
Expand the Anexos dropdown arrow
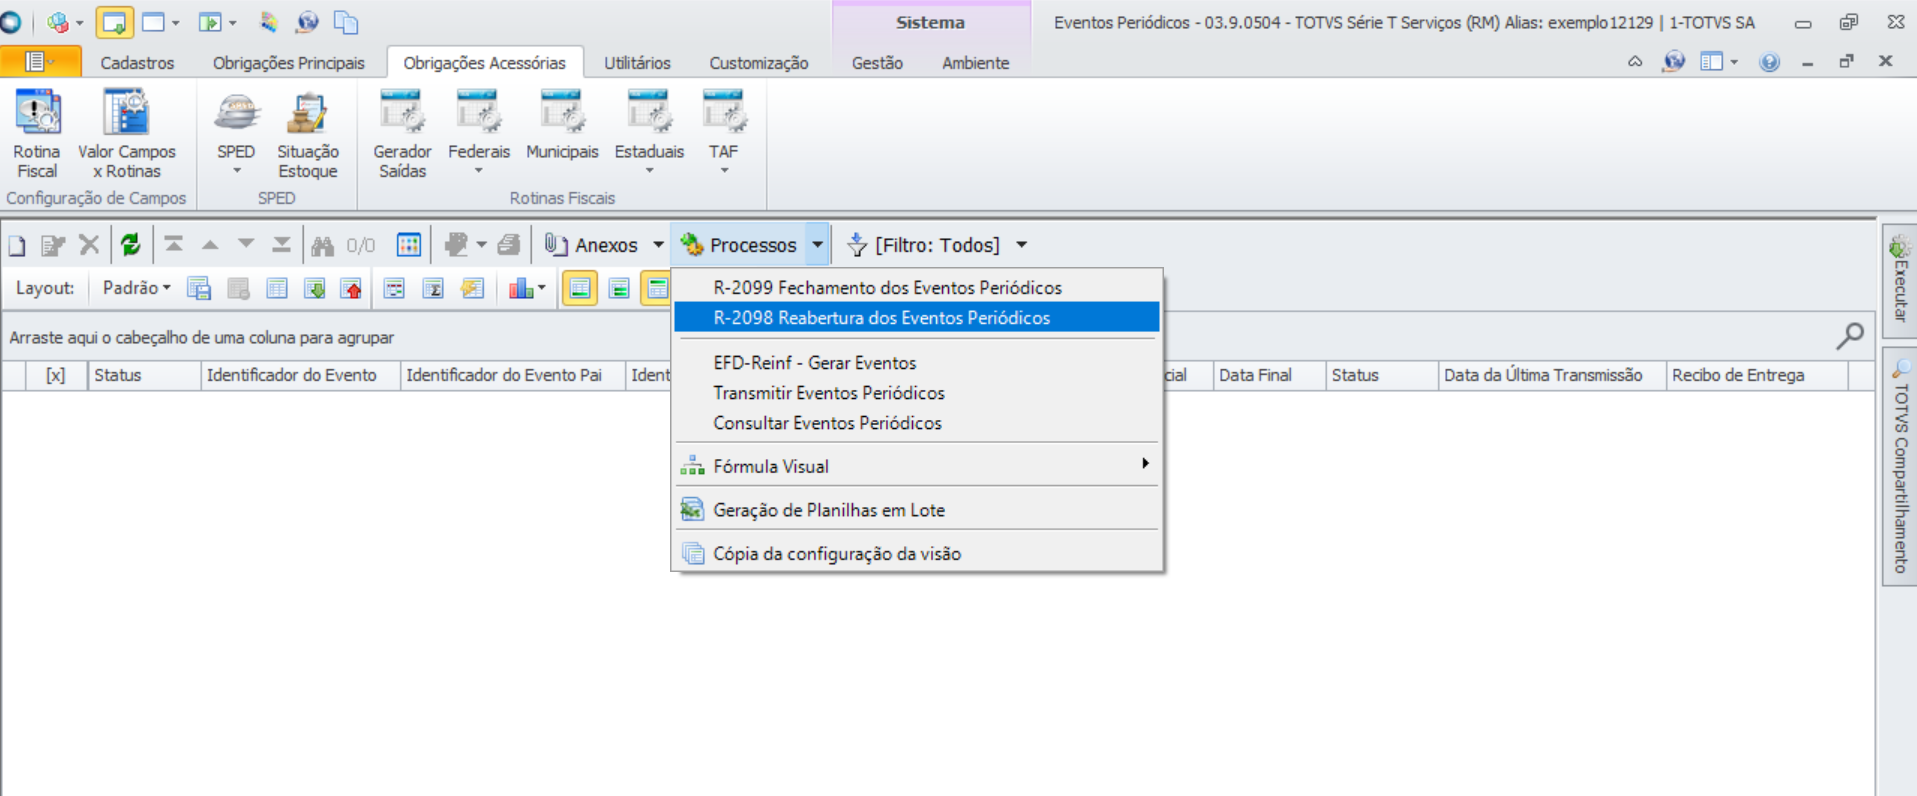click(658, 245)
